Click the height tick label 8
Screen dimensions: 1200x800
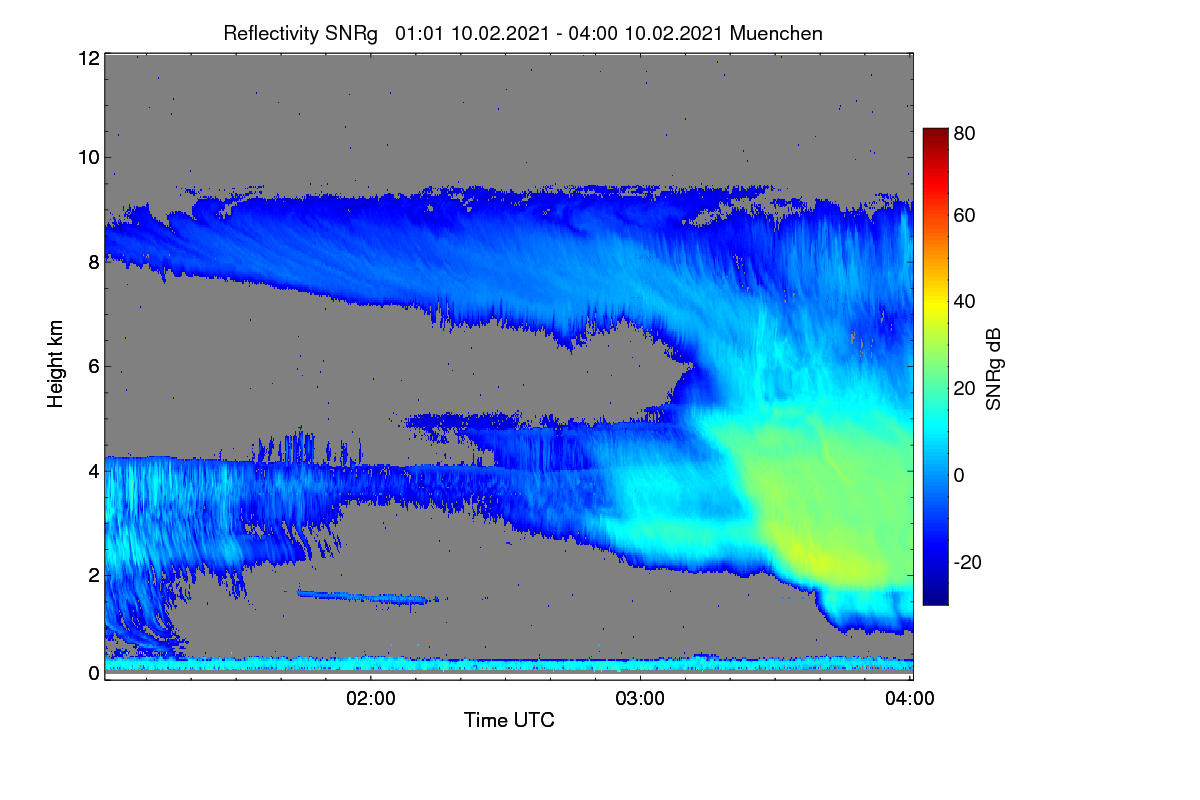[93, 262]
